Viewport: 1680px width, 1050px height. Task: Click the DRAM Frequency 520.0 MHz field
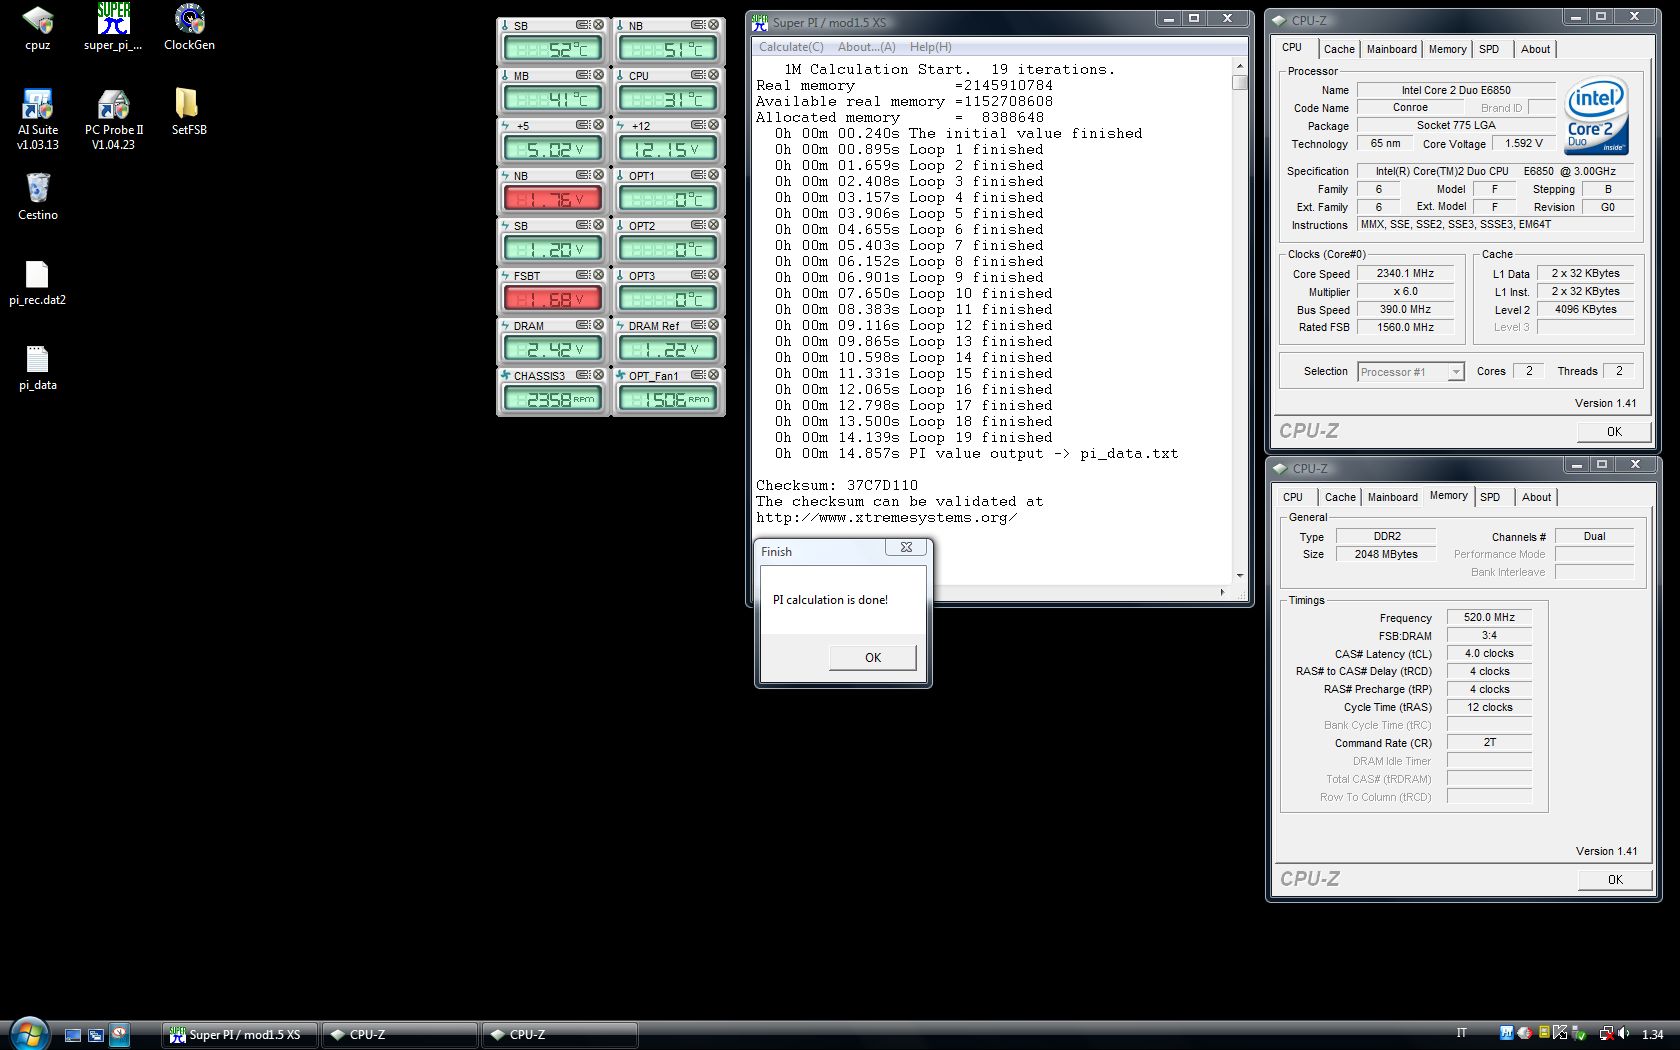click(x=1489, y=617)
